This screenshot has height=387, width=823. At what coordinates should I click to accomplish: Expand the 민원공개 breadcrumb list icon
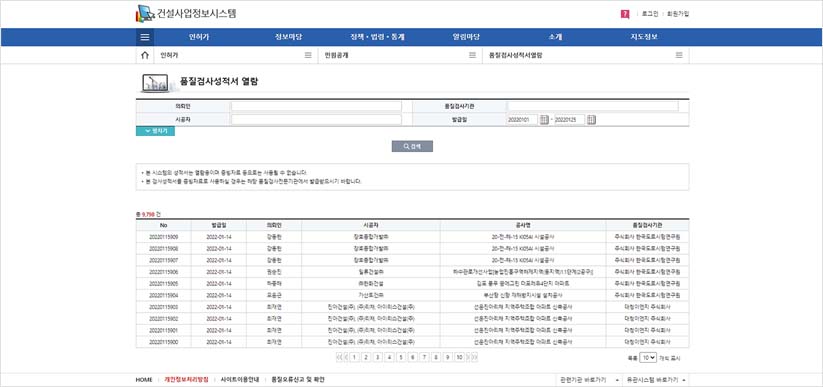tap(472, 55)
